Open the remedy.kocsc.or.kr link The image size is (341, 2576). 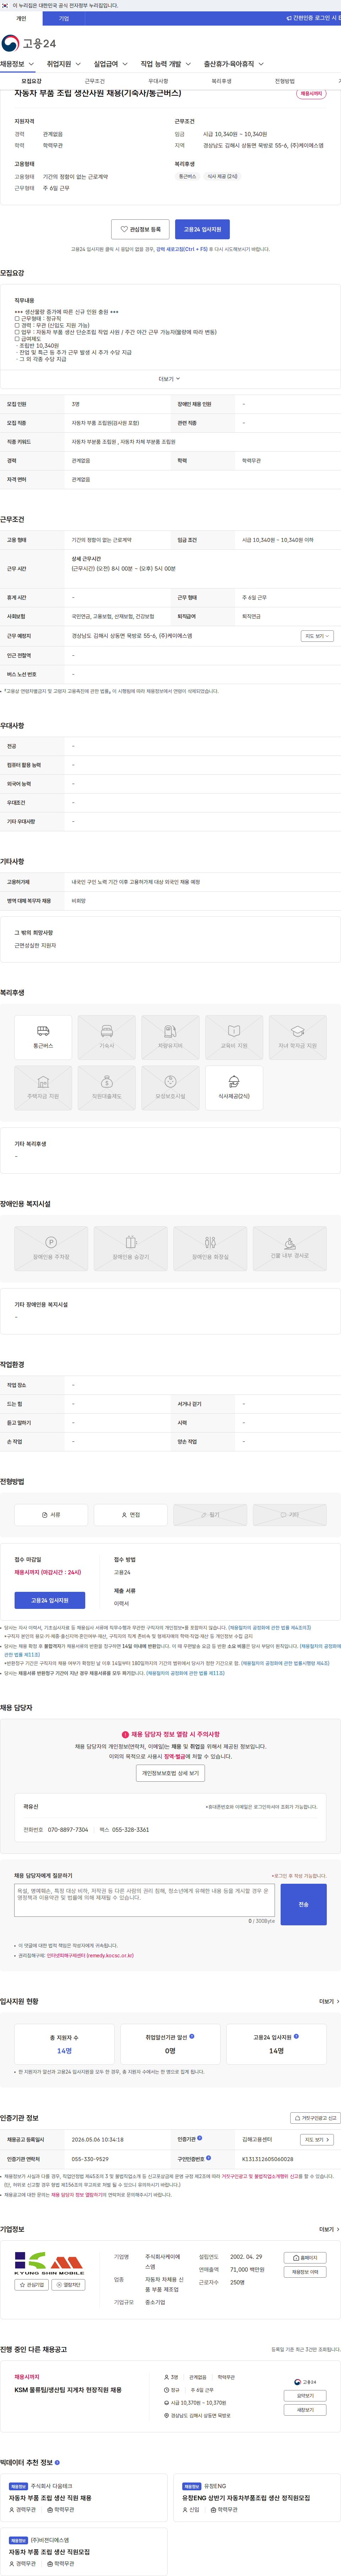(x=90, y=1956)
